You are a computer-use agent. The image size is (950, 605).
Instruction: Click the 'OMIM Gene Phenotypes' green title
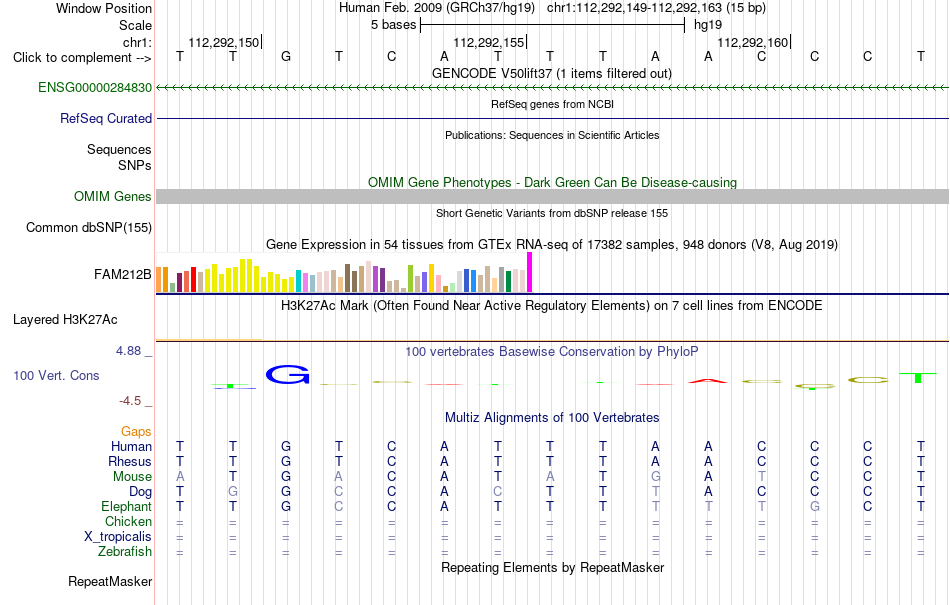pyautogui.click(x=552, y=182)
